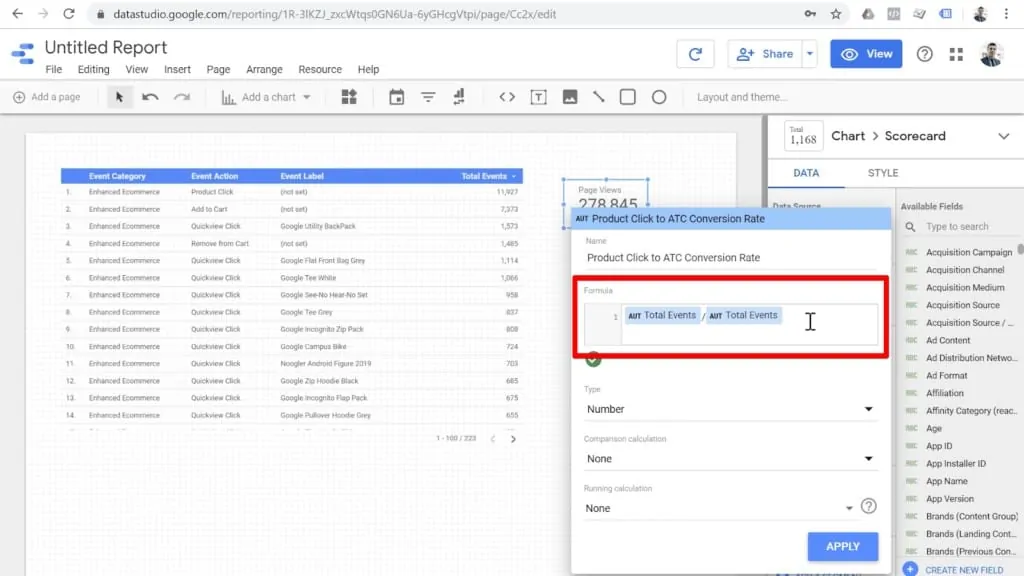This screenshot has width=1024, height=576.
Task: Select the line drawing tool
Action: [599, 96]
